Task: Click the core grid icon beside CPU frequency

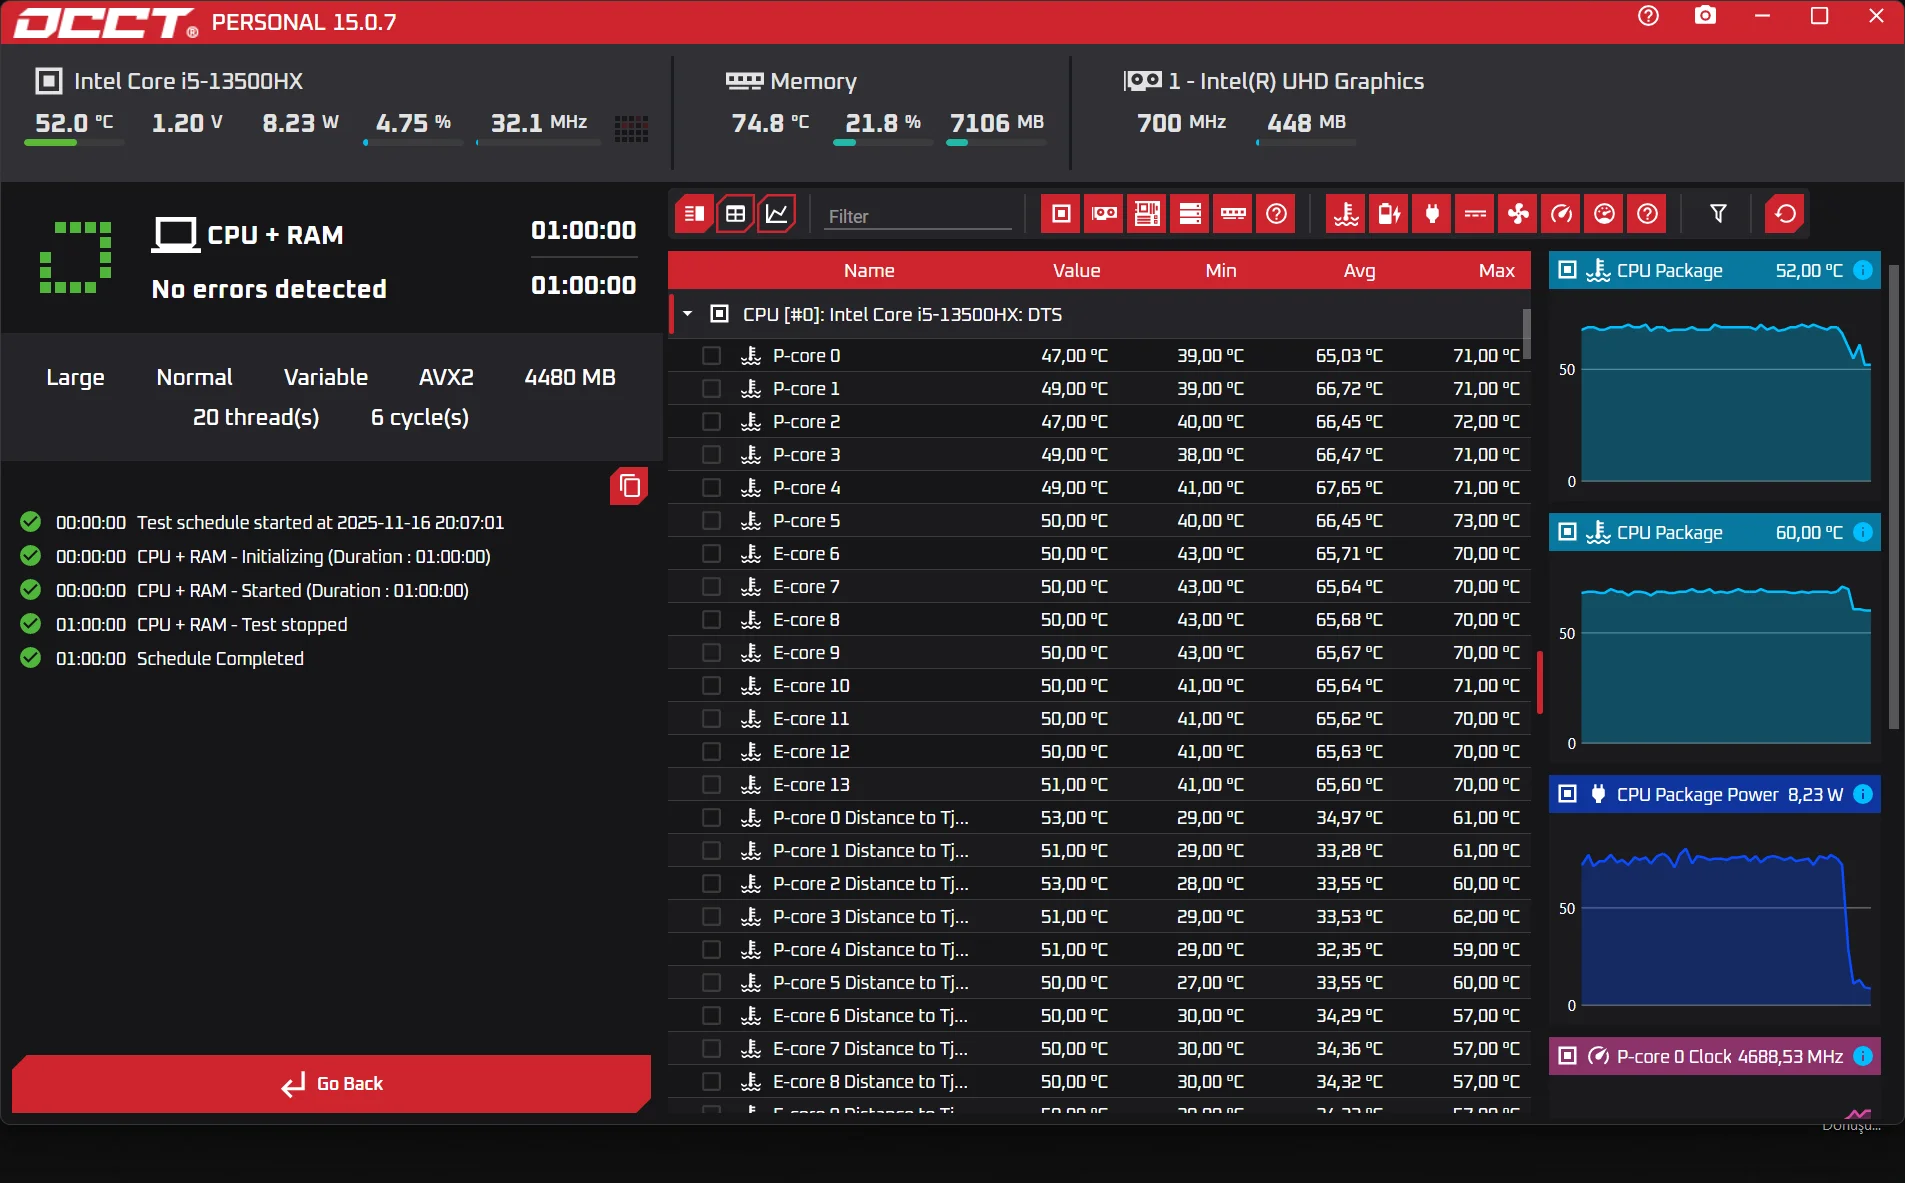Action: tap(631, 128)
